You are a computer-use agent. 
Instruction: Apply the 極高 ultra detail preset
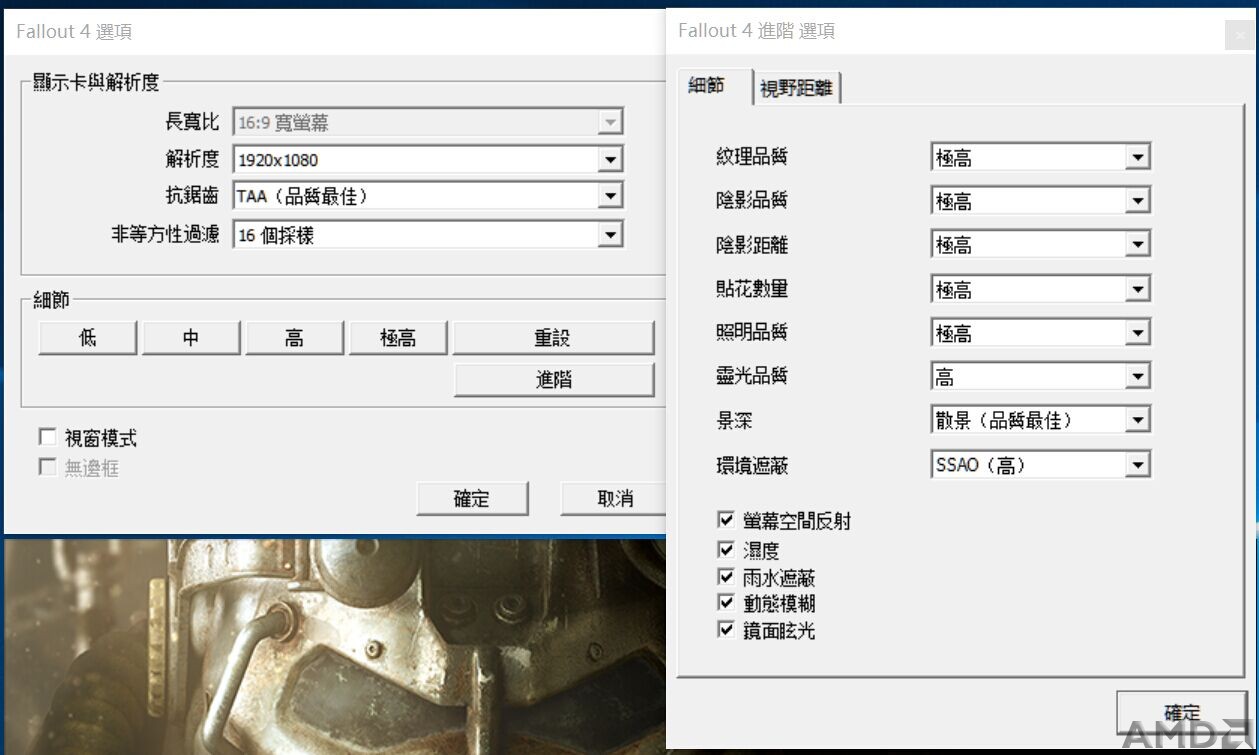(x=398, y=338)
